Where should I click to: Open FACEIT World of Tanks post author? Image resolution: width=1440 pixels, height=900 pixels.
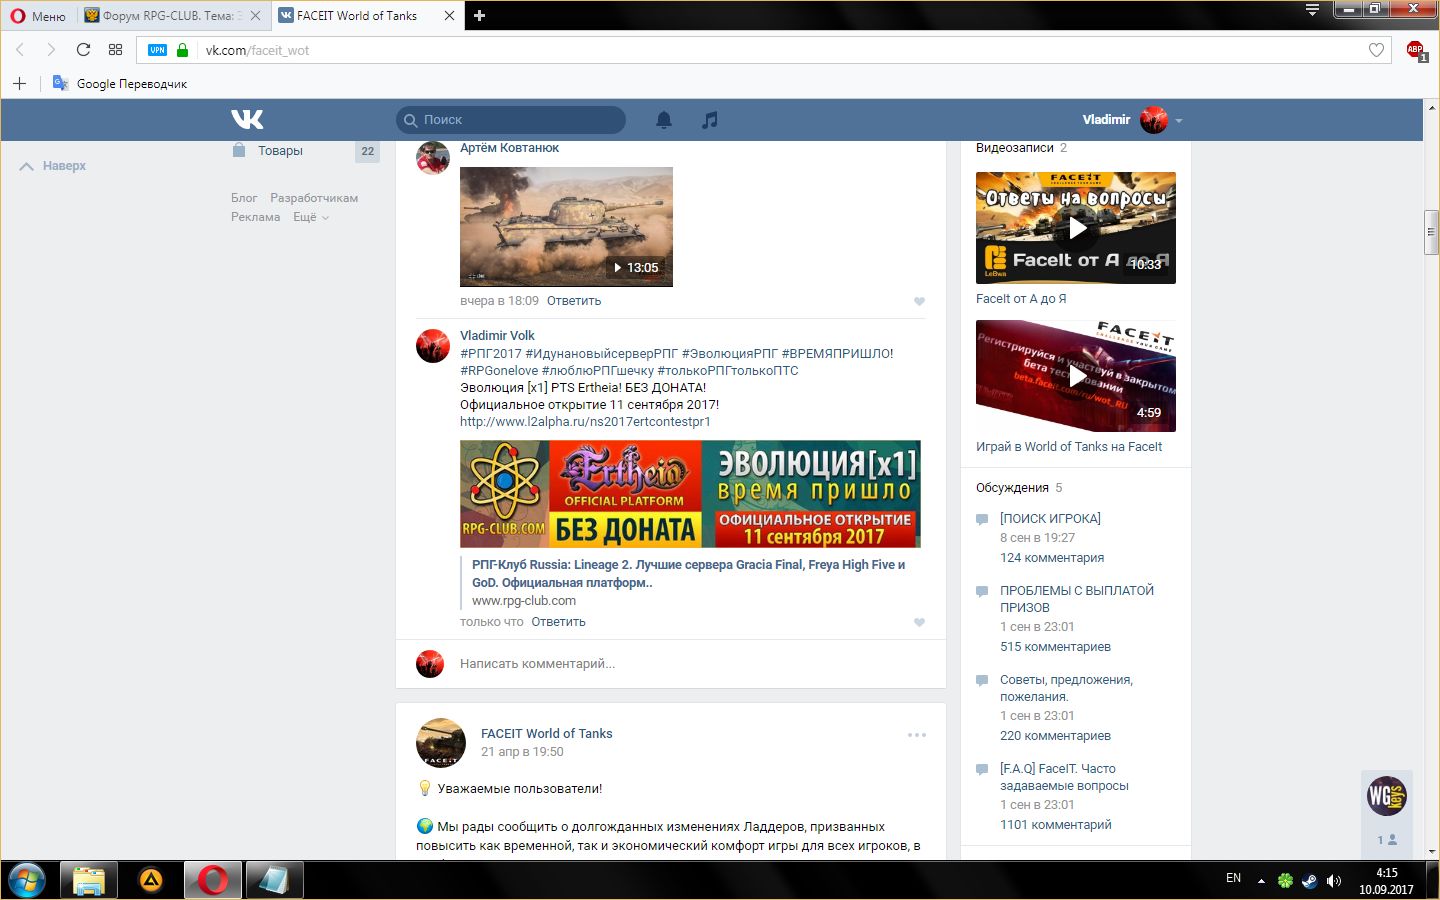pos(546,734)
